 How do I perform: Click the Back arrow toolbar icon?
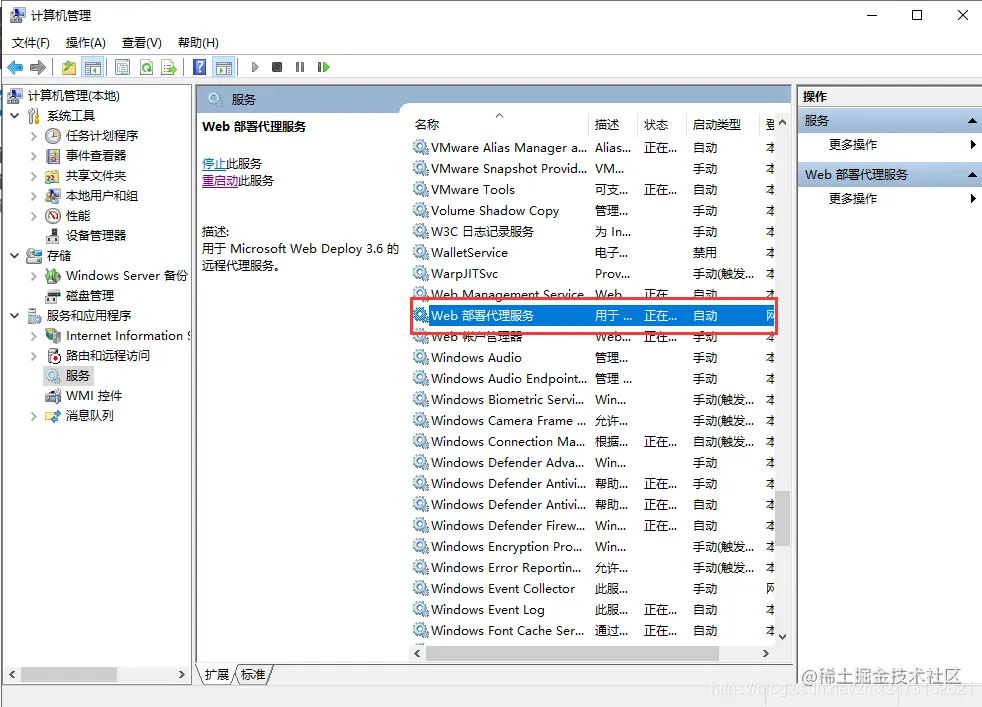[15, 67]
